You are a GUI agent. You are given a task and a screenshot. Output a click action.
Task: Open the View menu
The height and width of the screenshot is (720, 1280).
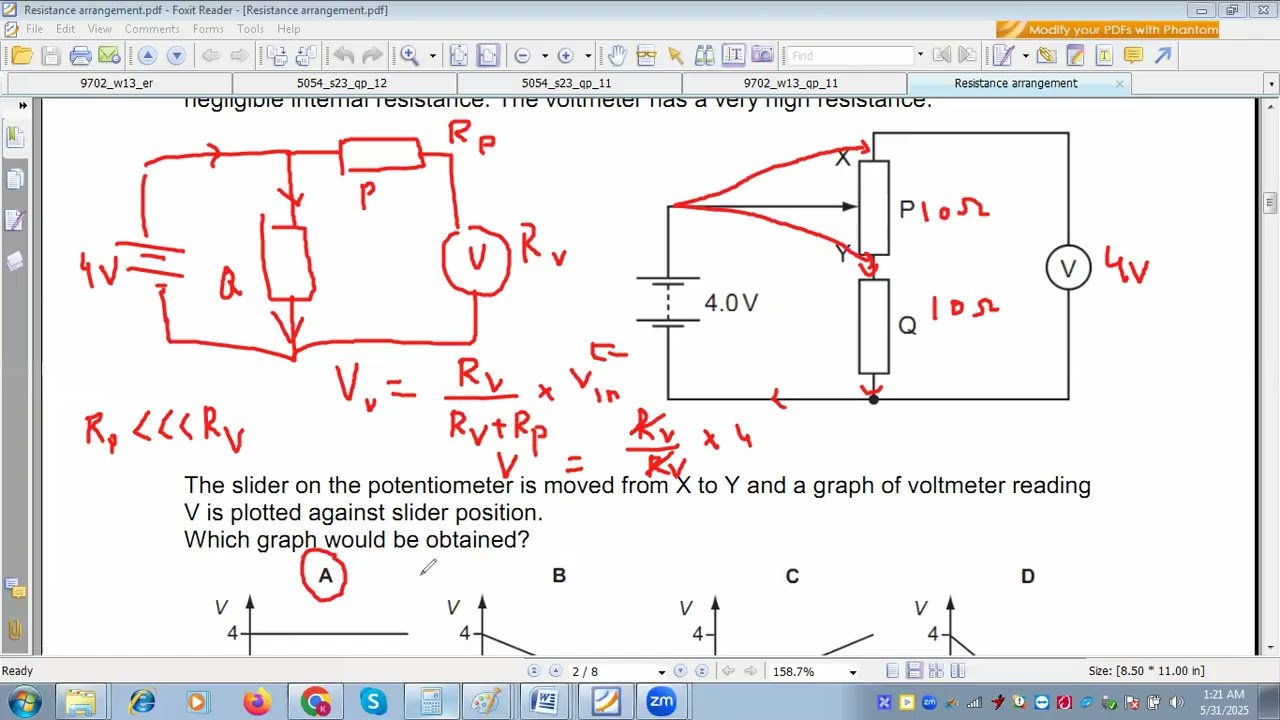[x=99, y=29]
